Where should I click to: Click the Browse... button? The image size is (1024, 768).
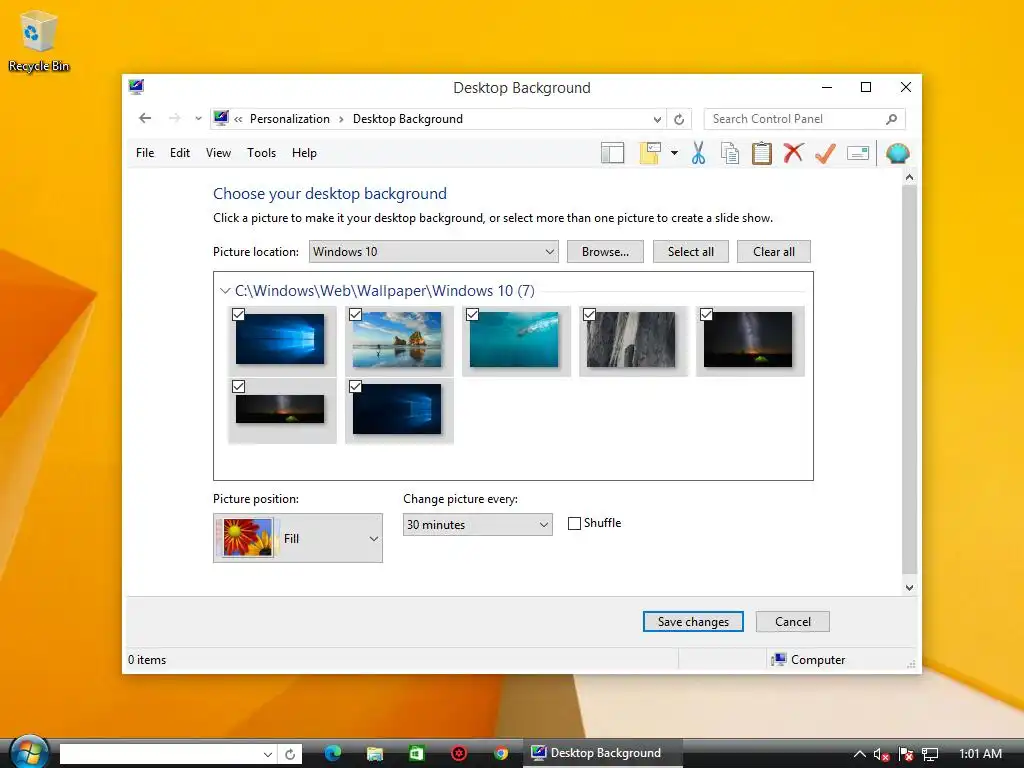pos(605,251)
